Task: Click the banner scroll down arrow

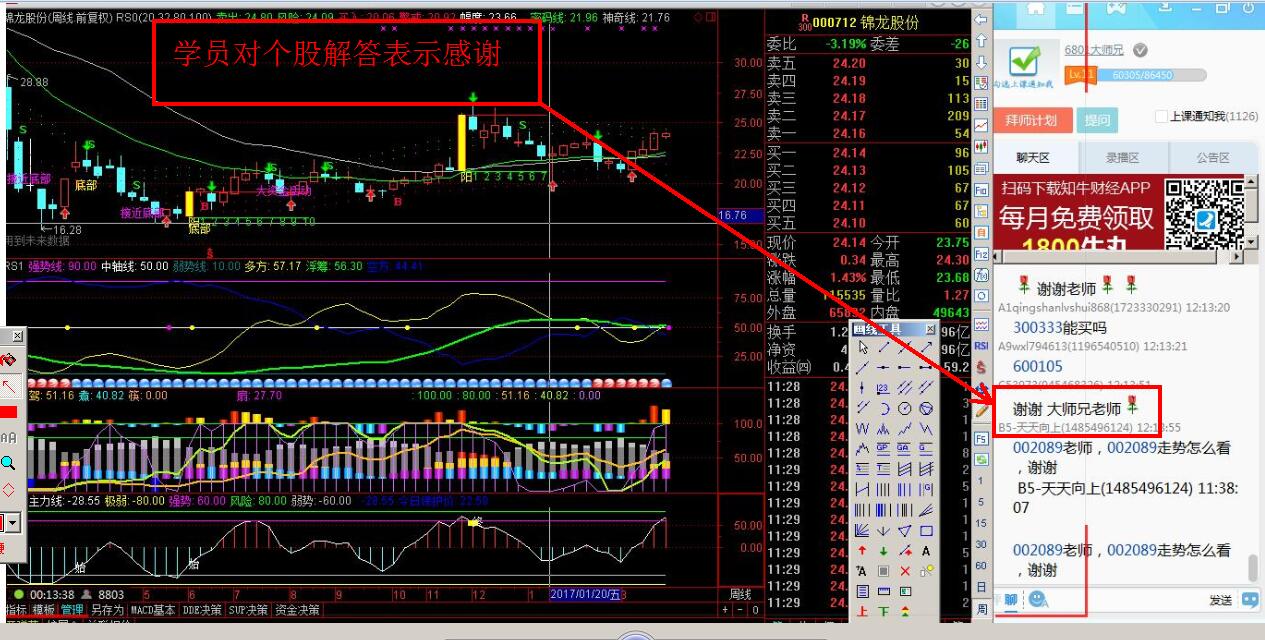Action: coord(1249,242)
